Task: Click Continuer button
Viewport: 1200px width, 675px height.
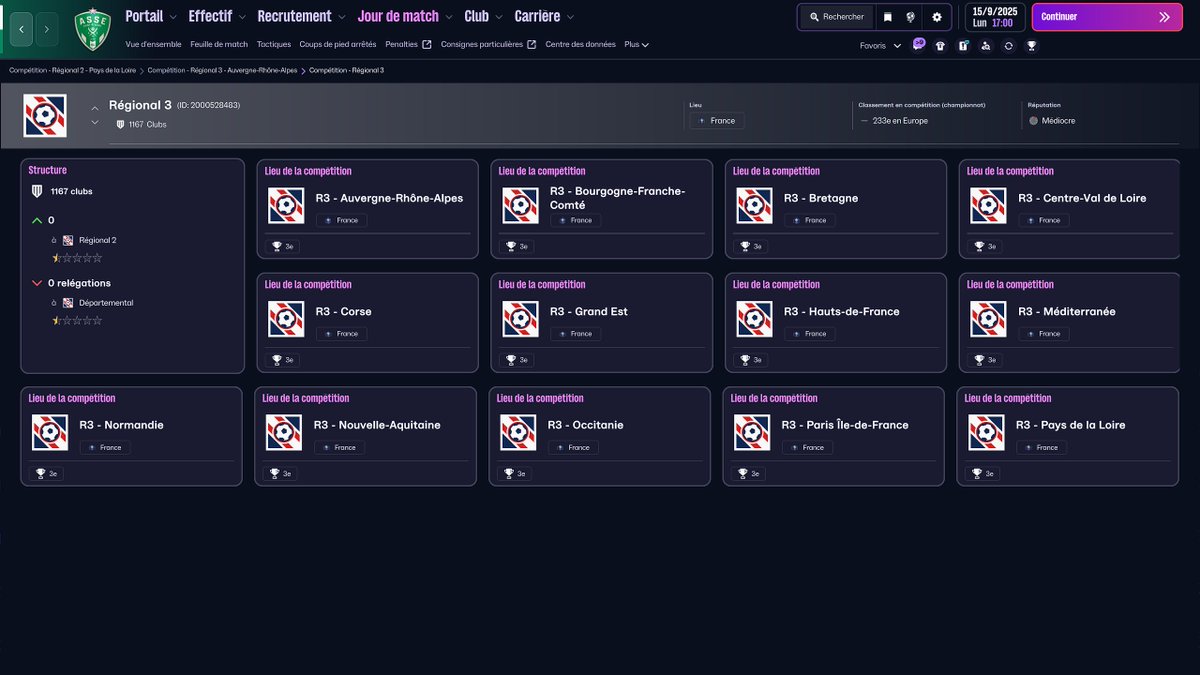Action: coord(1106,17)
